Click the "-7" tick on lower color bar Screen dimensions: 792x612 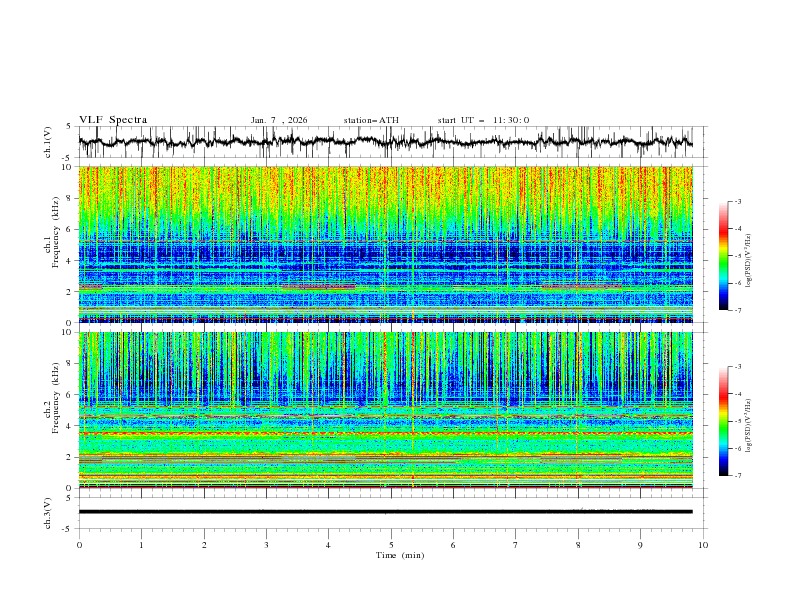click(737, 475)
